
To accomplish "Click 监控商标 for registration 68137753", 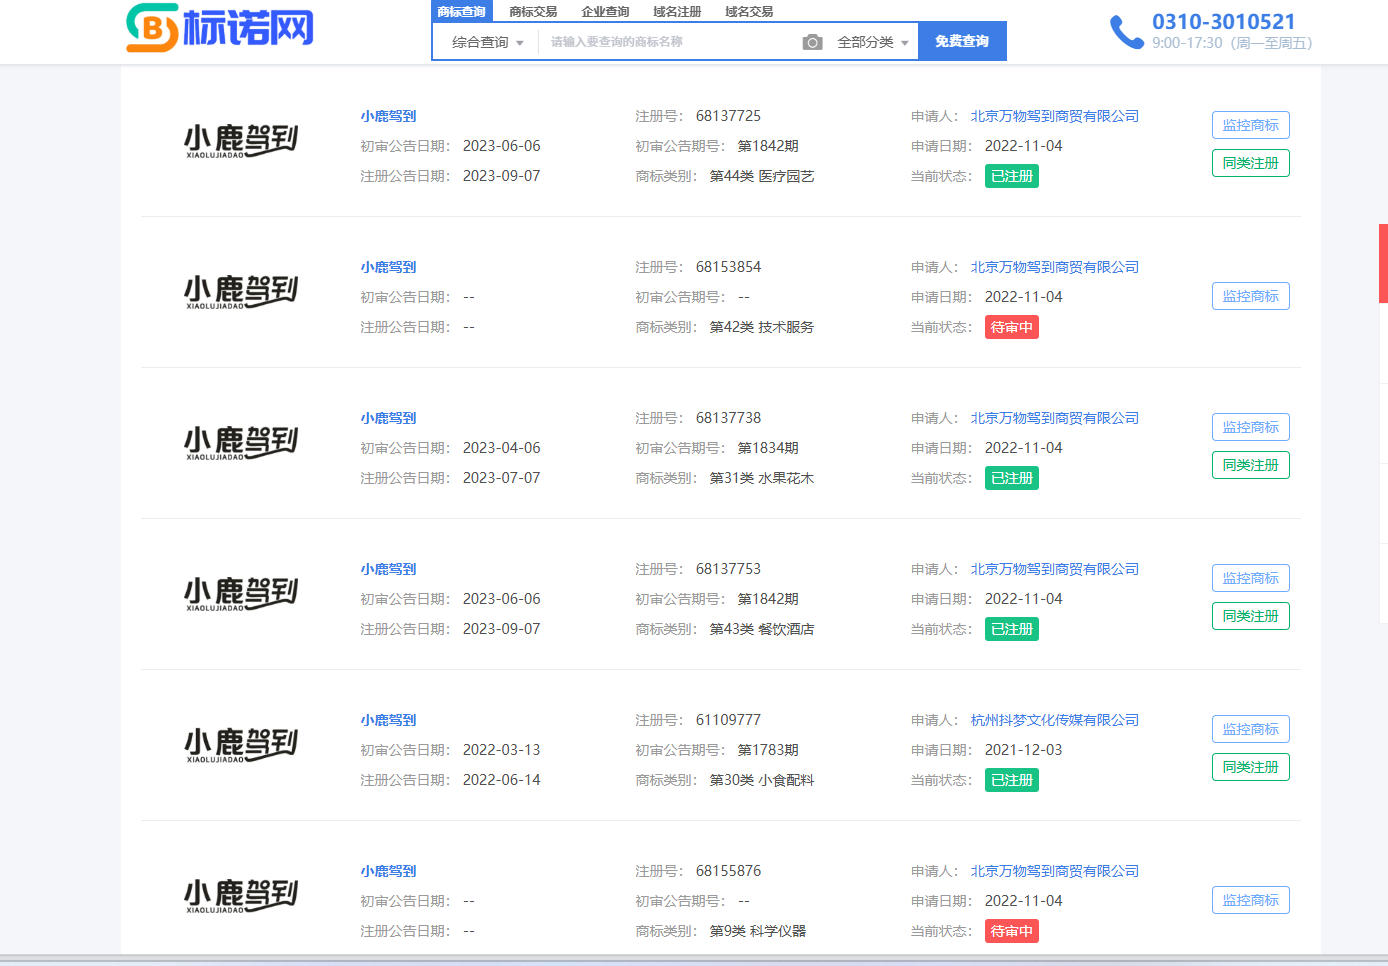I will coord(1251,578).
